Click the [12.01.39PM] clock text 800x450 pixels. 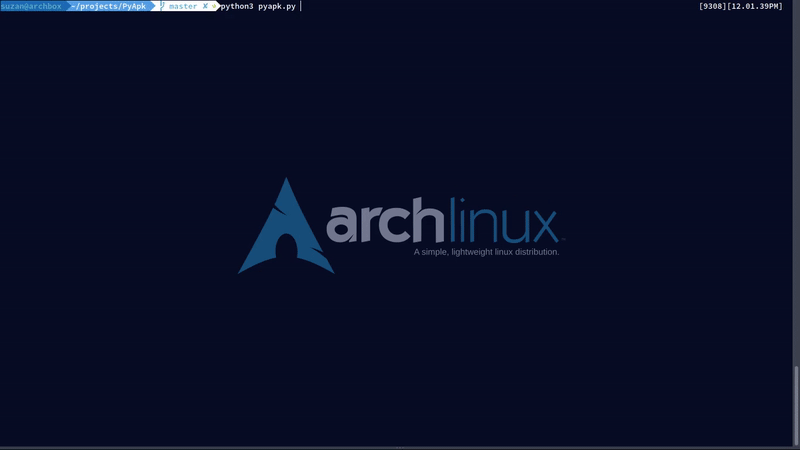coord(755,6)
